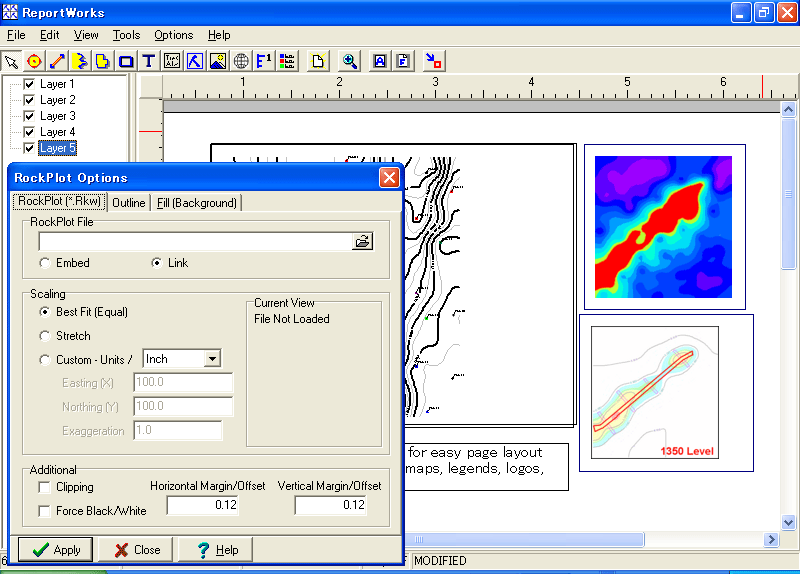Select the circle symbol tool

pos(34,62)
